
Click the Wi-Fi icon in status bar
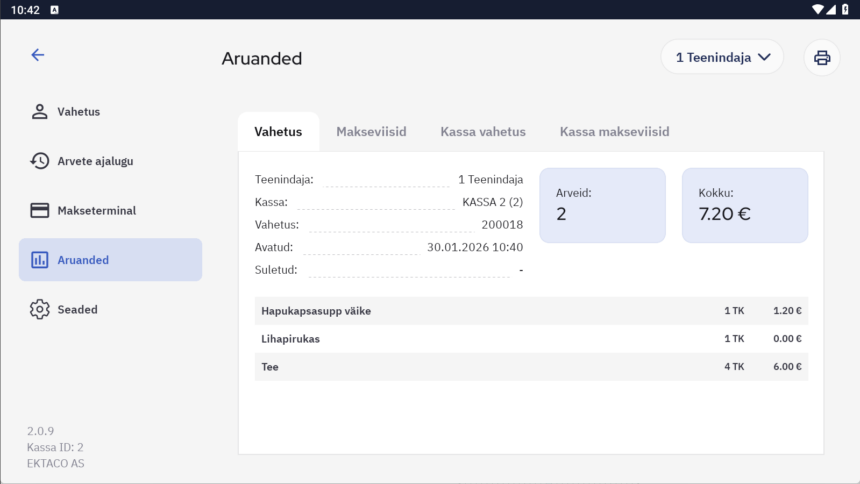click(x=818, y=9)
